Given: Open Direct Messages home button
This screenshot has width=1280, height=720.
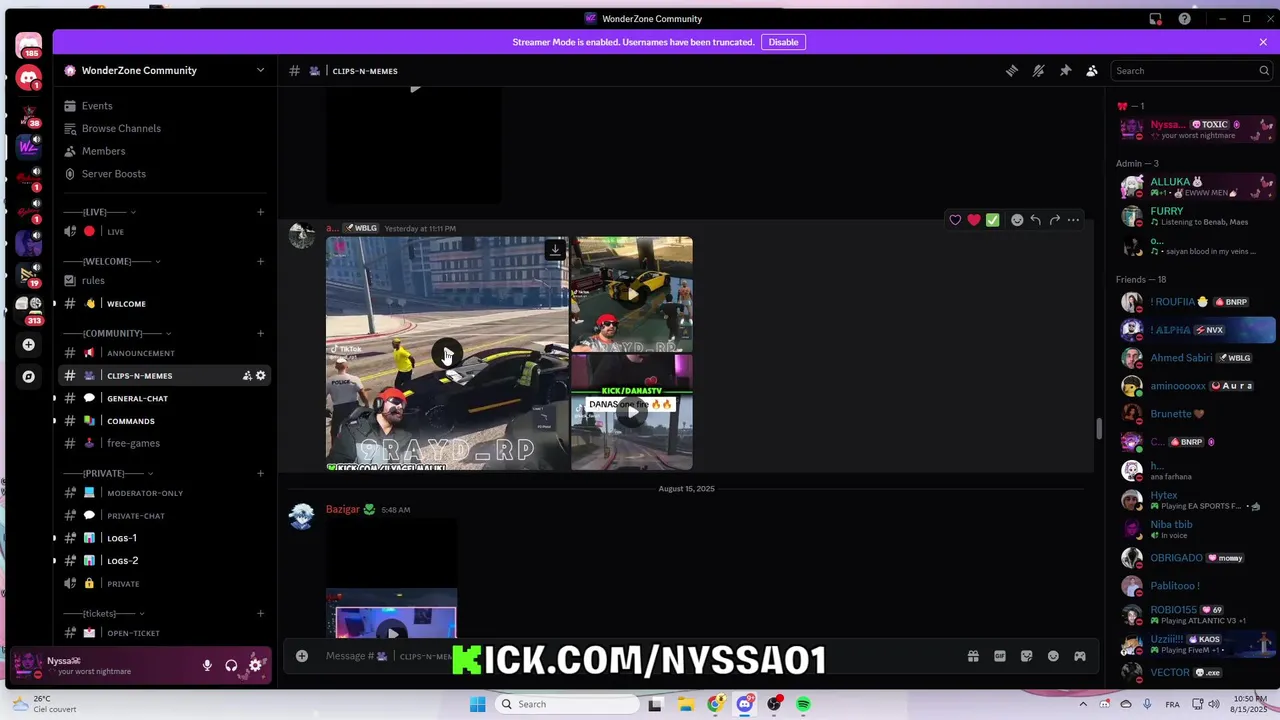Looking at the screenshot, I should 28,46.
